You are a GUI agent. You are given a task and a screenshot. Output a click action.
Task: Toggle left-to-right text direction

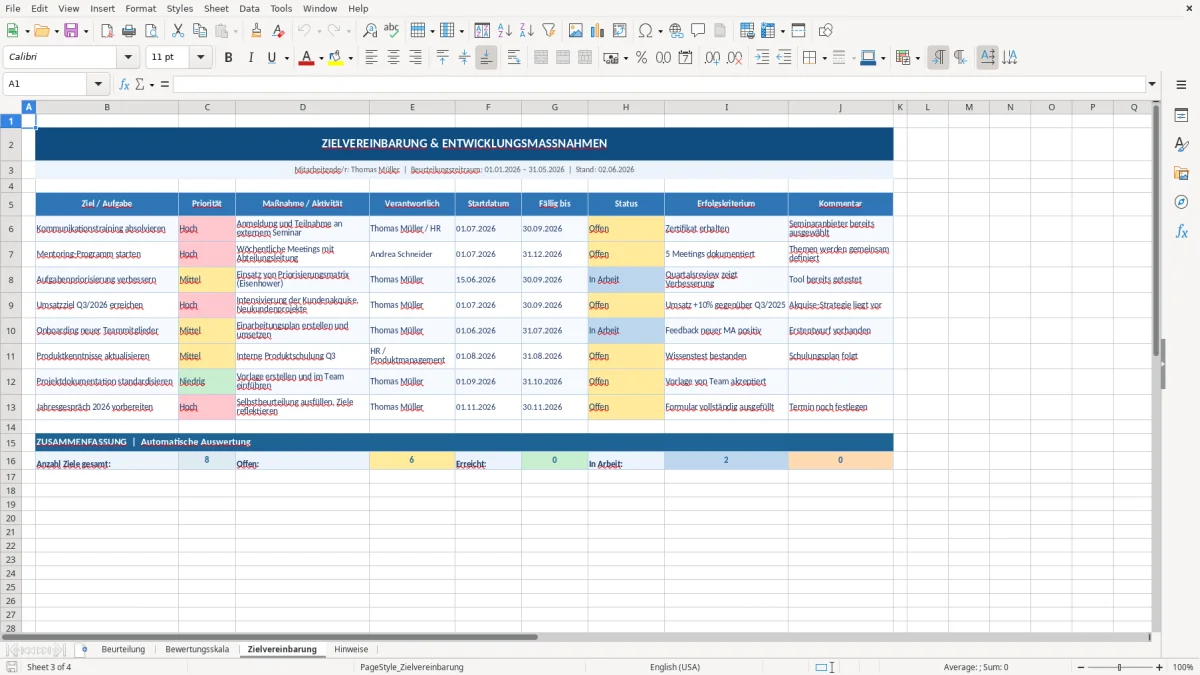tap(938, 58)
